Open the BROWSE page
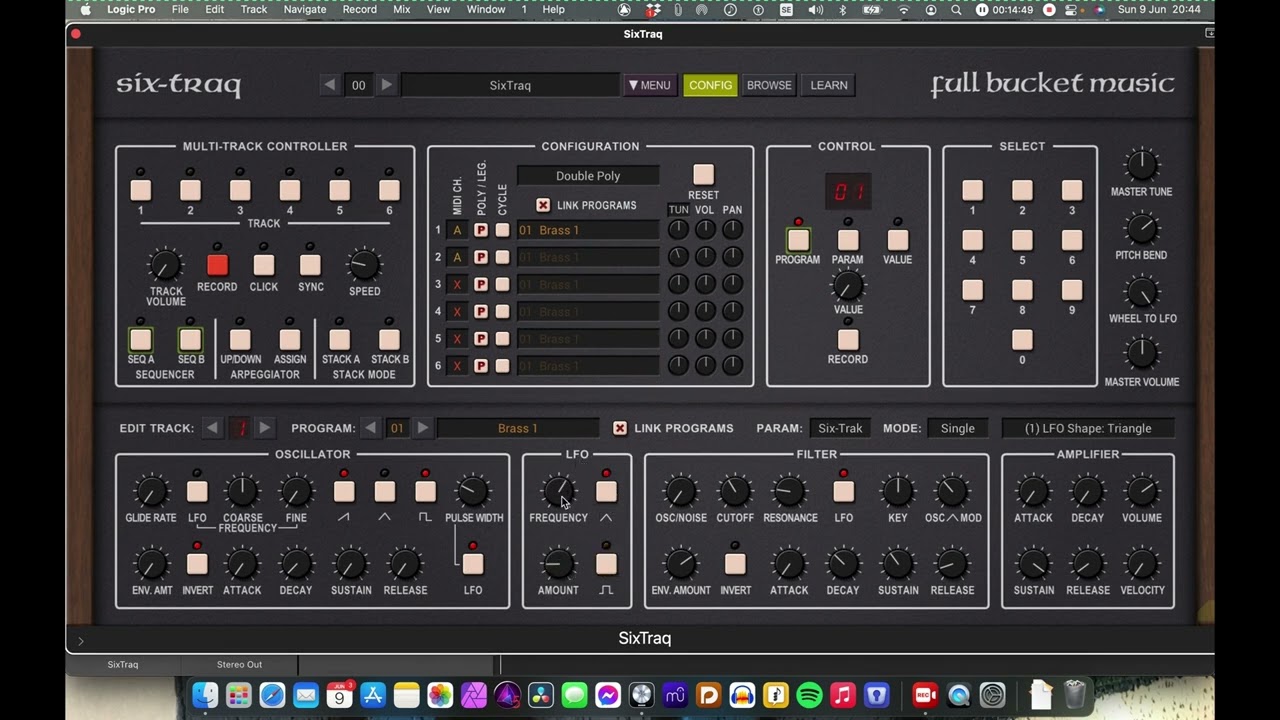1280x720 pixels. (x=769, y=85)
